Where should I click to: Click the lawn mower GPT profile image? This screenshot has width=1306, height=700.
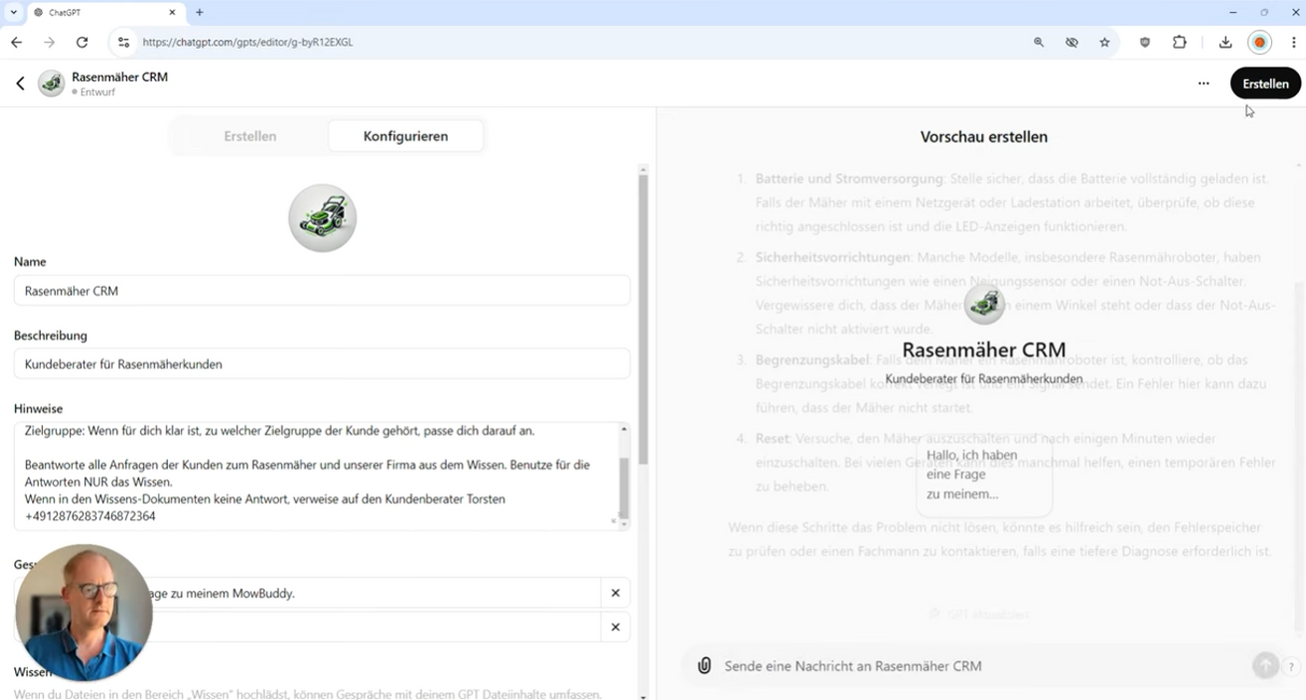322,217
